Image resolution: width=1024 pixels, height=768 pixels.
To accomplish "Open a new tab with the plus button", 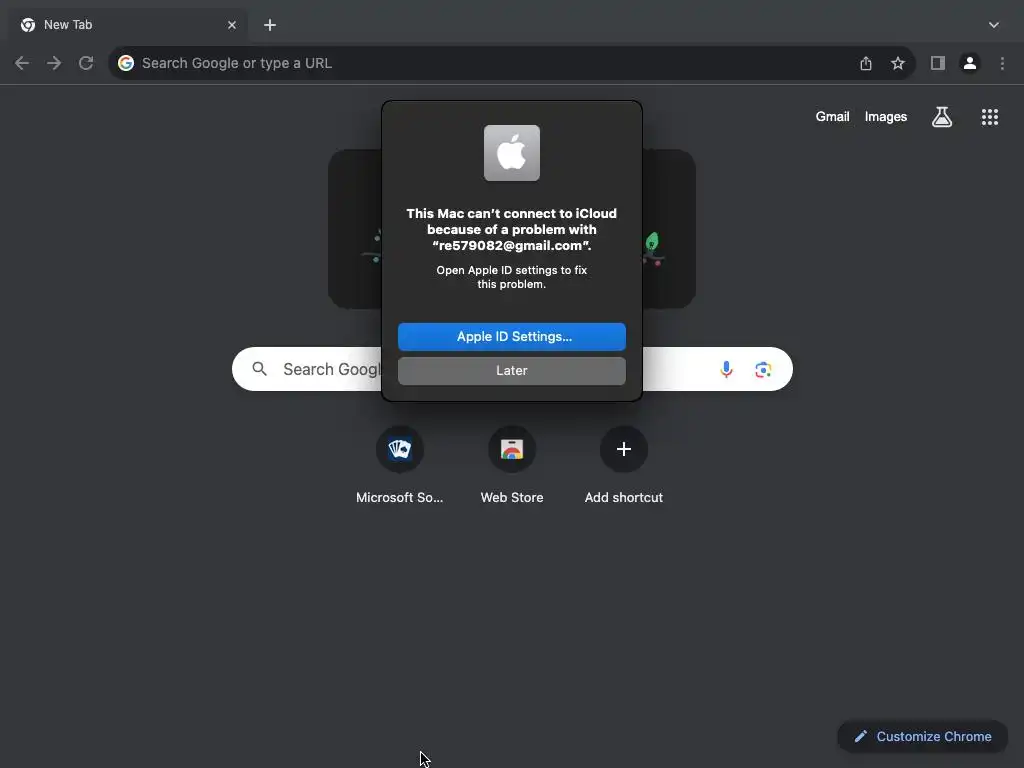I will 270,25.
